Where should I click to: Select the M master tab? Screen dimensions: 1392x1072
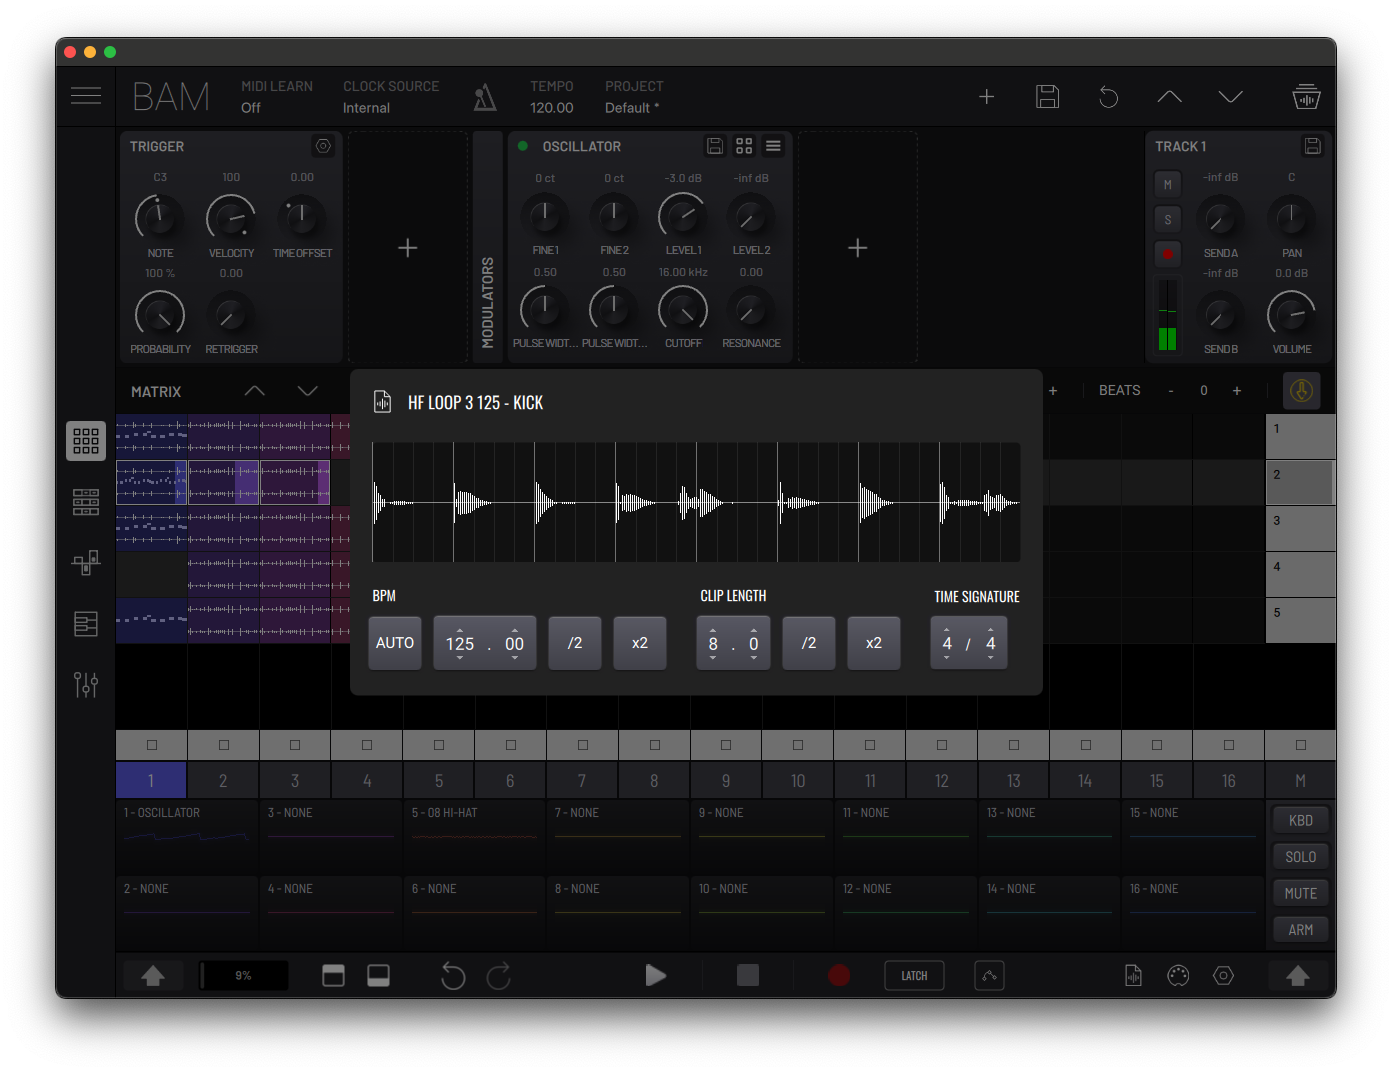[x=1300, y=781]
